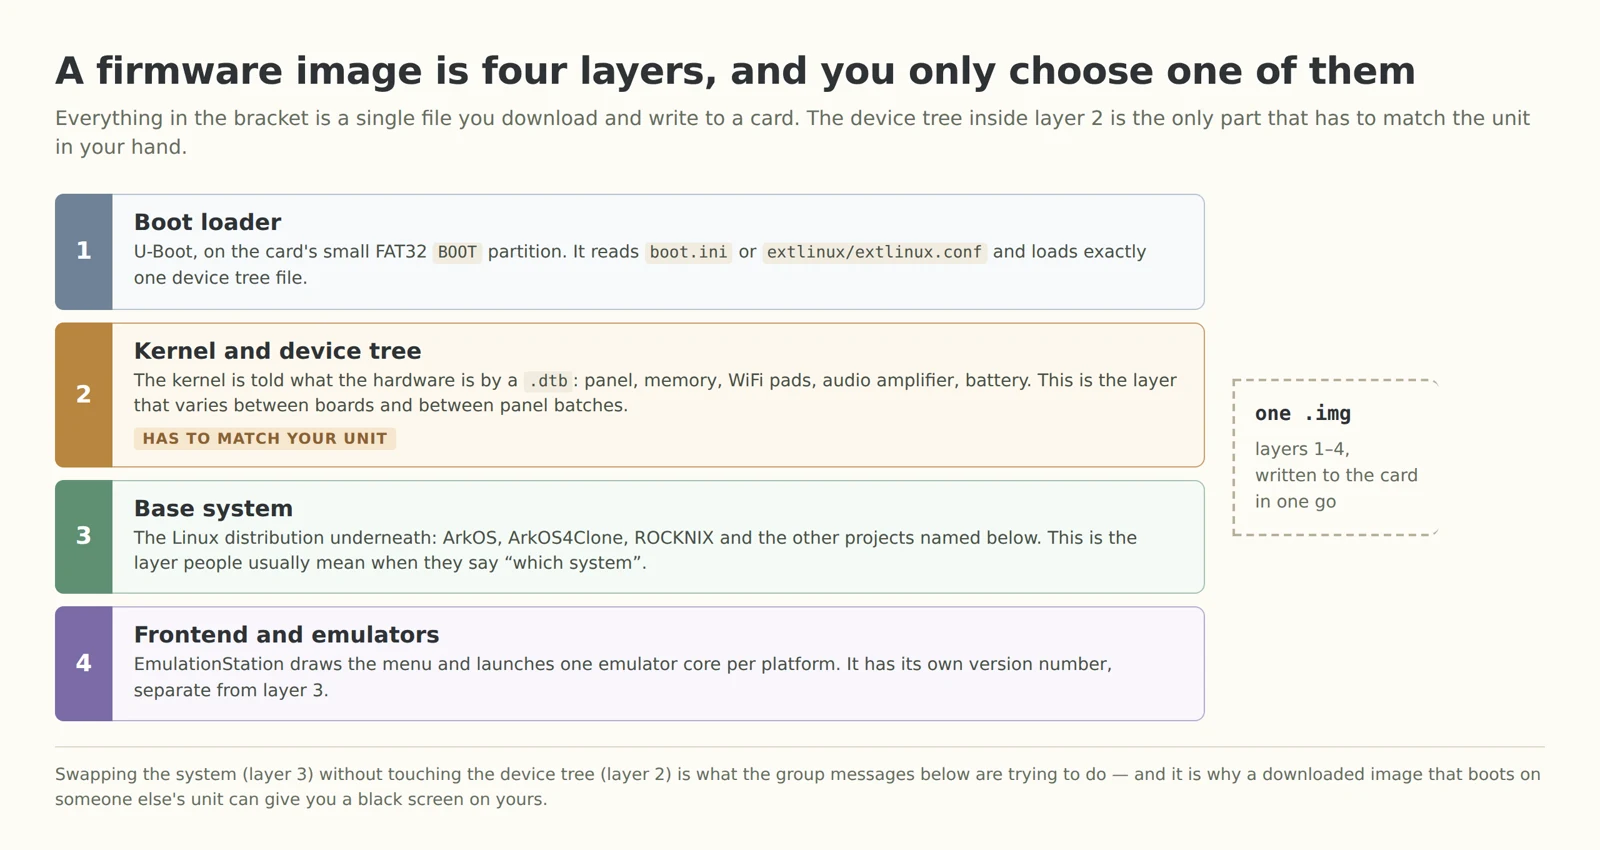1600x850 pixels.
Task: Select the 'Base system' title
Action: 213,508
